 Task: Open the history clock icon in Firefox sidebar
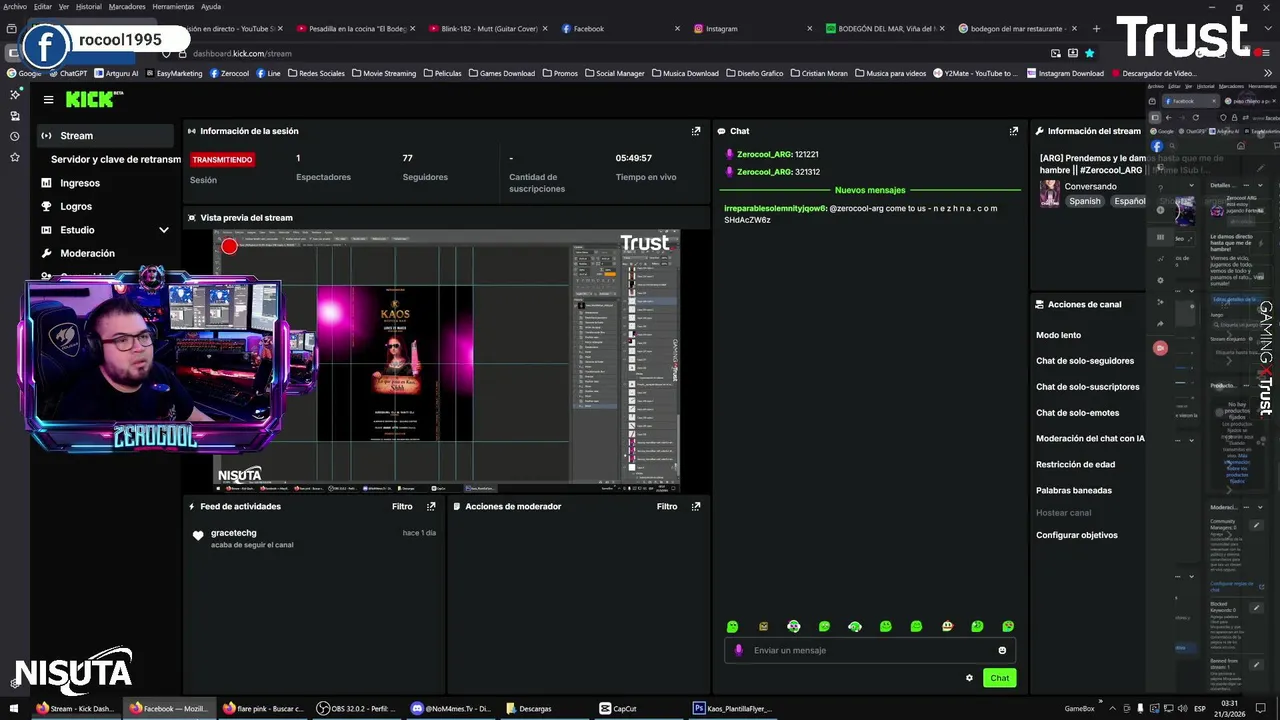click(x=14, y=136)
